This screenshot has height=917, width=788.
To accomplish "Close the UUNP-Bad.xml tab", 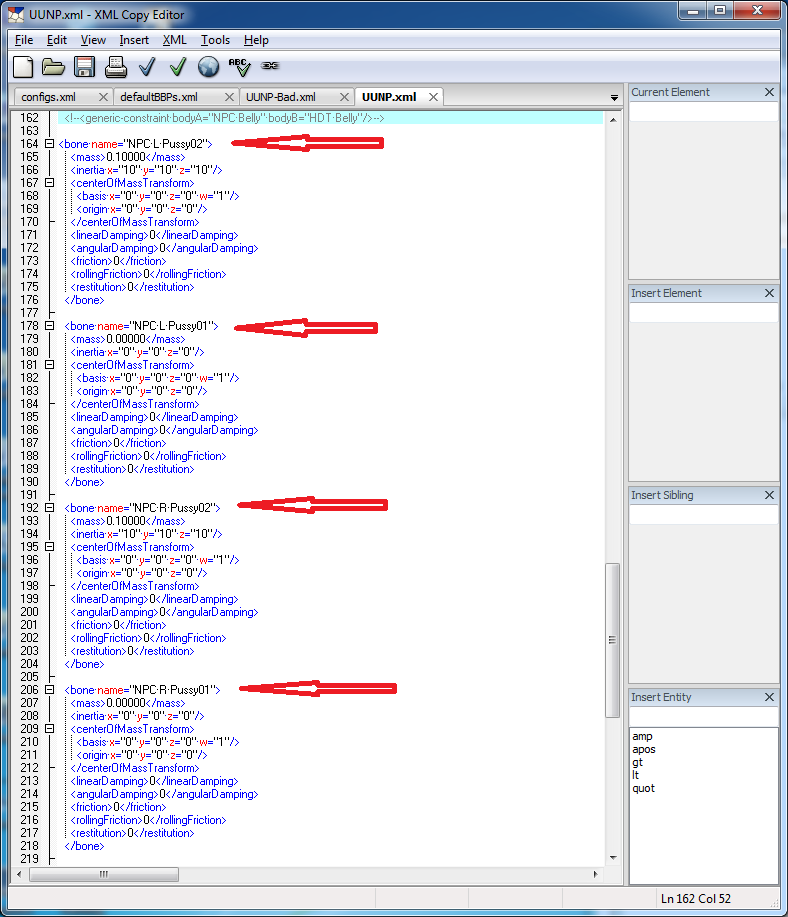I will pyautogui.click(x=345, y=97).
